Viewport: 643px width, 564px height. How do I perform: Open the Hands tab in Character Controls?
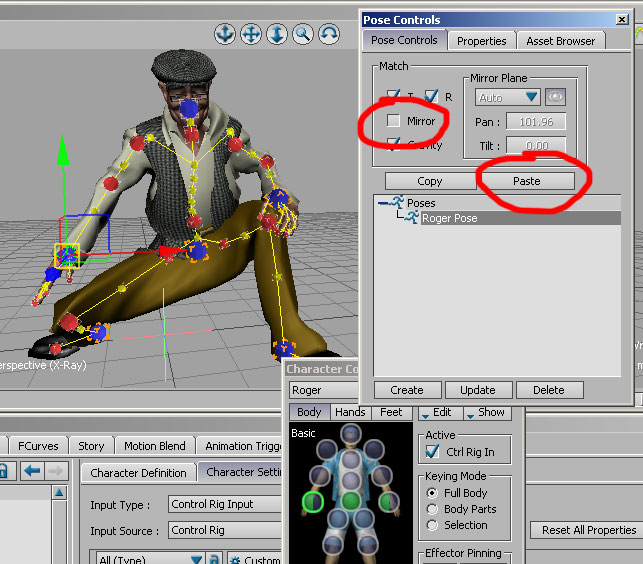[x=350, y=412]
